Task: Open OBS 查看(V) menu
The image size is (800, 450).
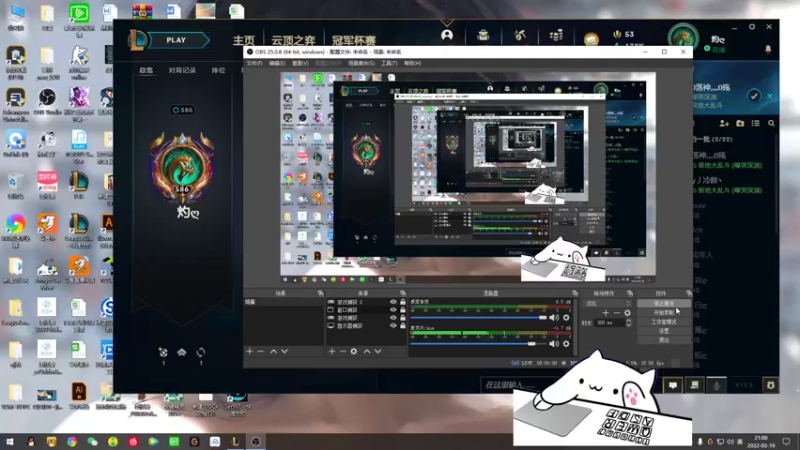Action: [x=300, y=63]
